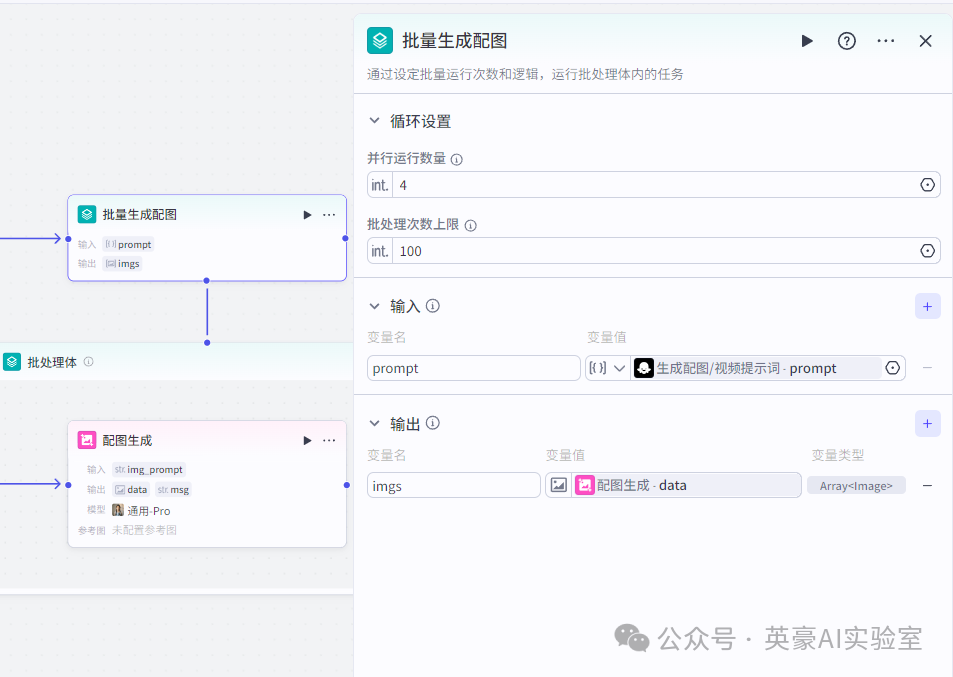Run the 配图生成 node on the canvas
Screen dimensions: 953x677
tap(307, 440)
